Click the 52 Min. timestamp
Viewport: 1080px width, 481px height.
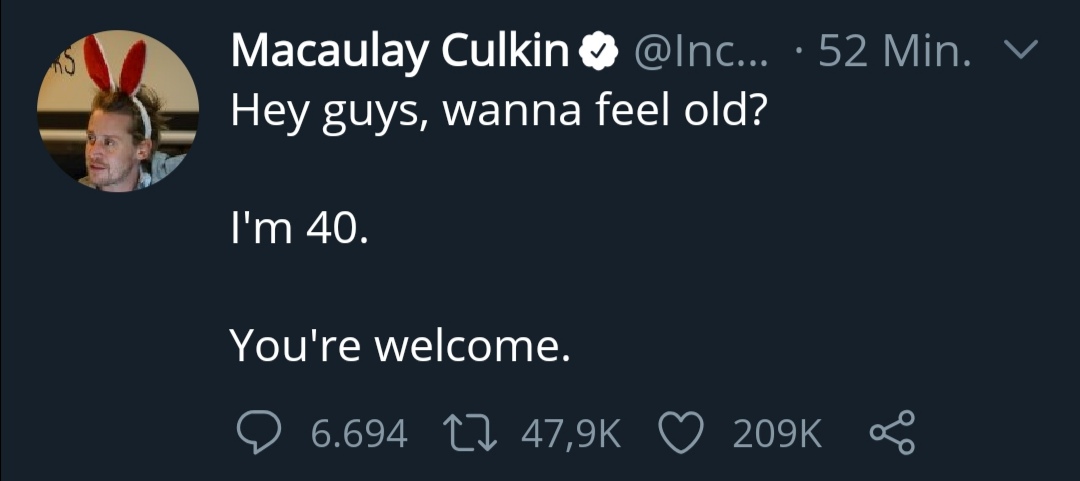pos(895,51)
